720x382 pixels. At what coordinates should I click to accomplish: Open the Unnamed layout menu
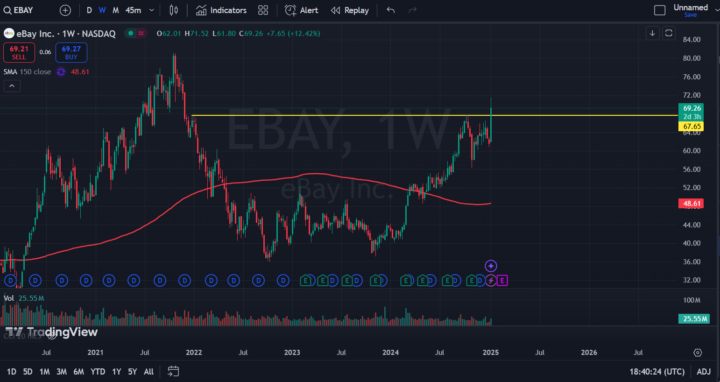[x=690, y=7]
